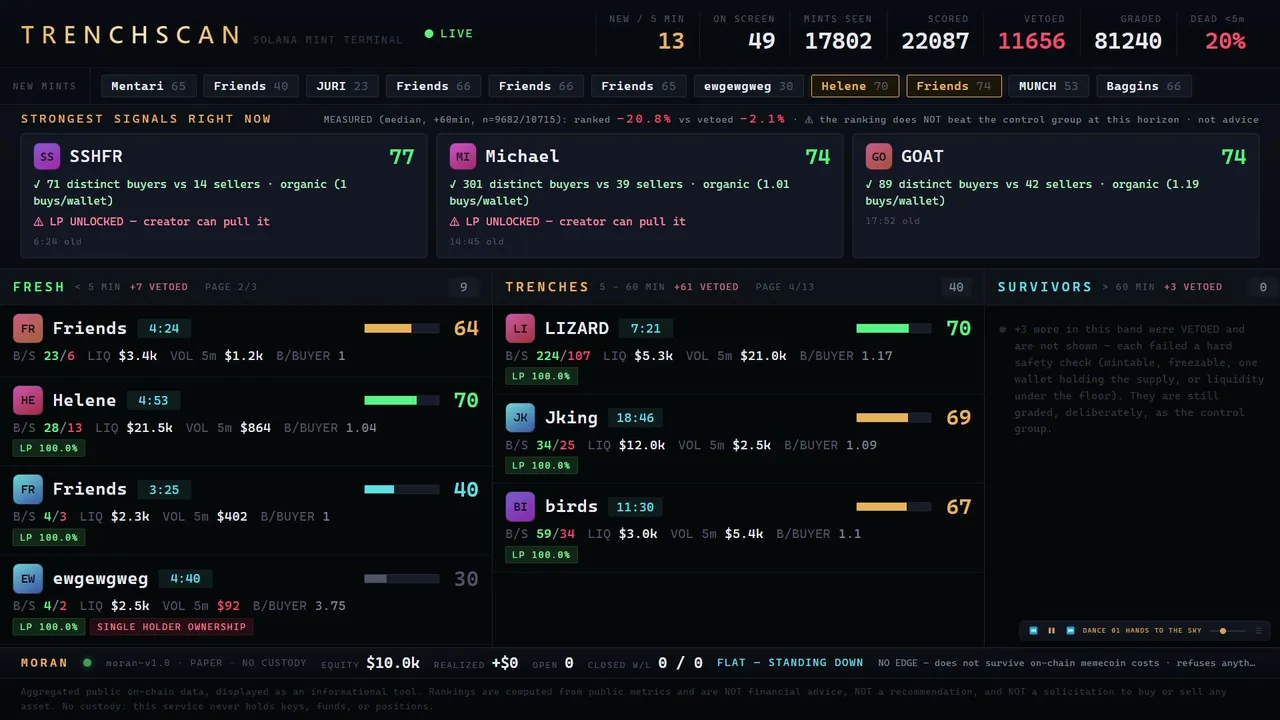
Task: Click the ewgewgweg score value 30
Action: [x=466, y=579]
